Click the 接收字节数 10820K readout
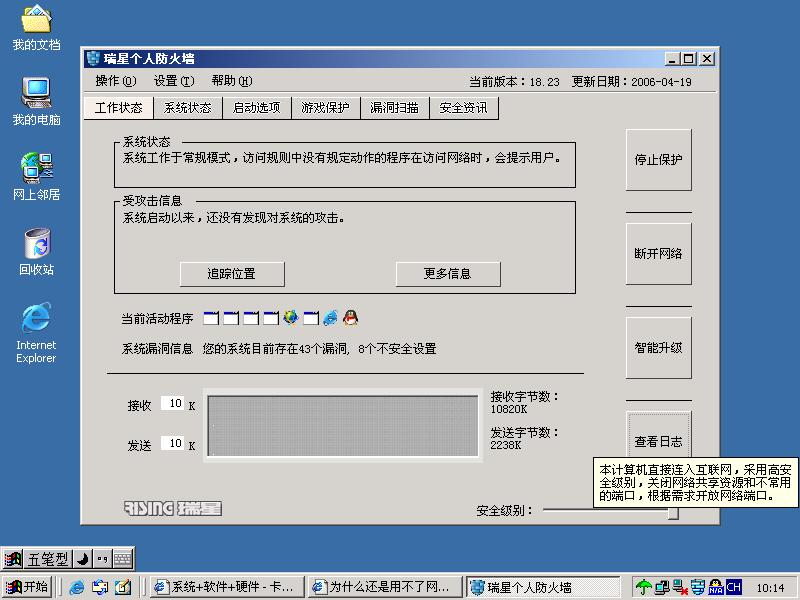Image resolution: width=800 pixels, height=600 pixels. [x=524, y=403]
